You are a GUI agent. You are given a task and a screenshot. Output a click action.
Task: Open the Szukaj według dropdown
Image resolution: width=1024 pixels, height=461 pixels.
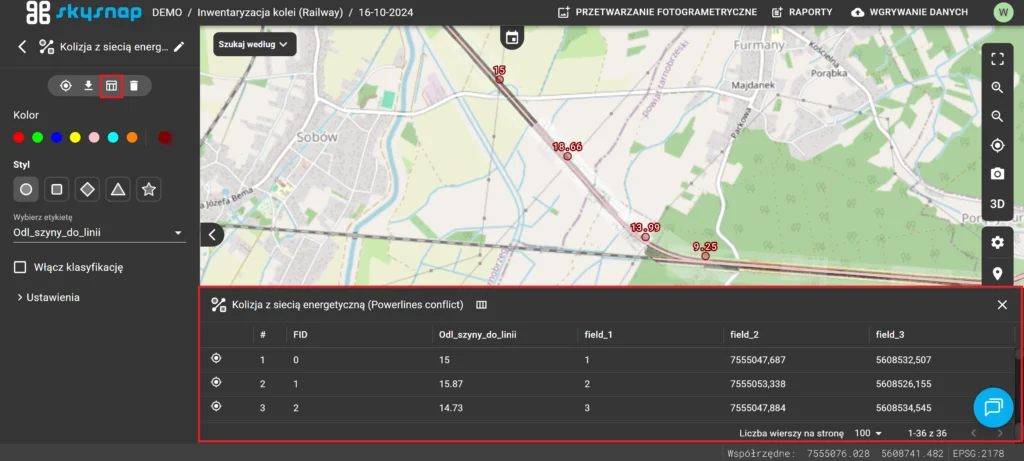point(254,44)
